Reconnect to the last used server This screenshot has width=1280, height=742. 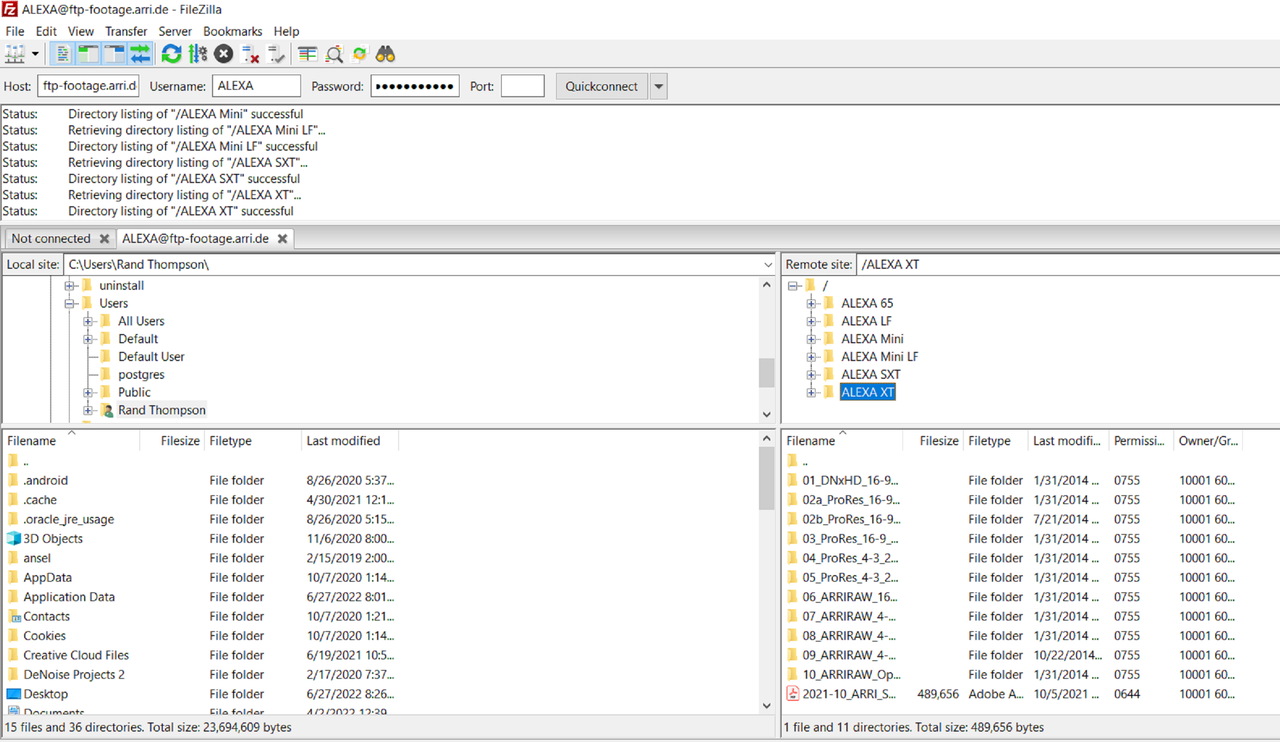(x=277, y=54)
